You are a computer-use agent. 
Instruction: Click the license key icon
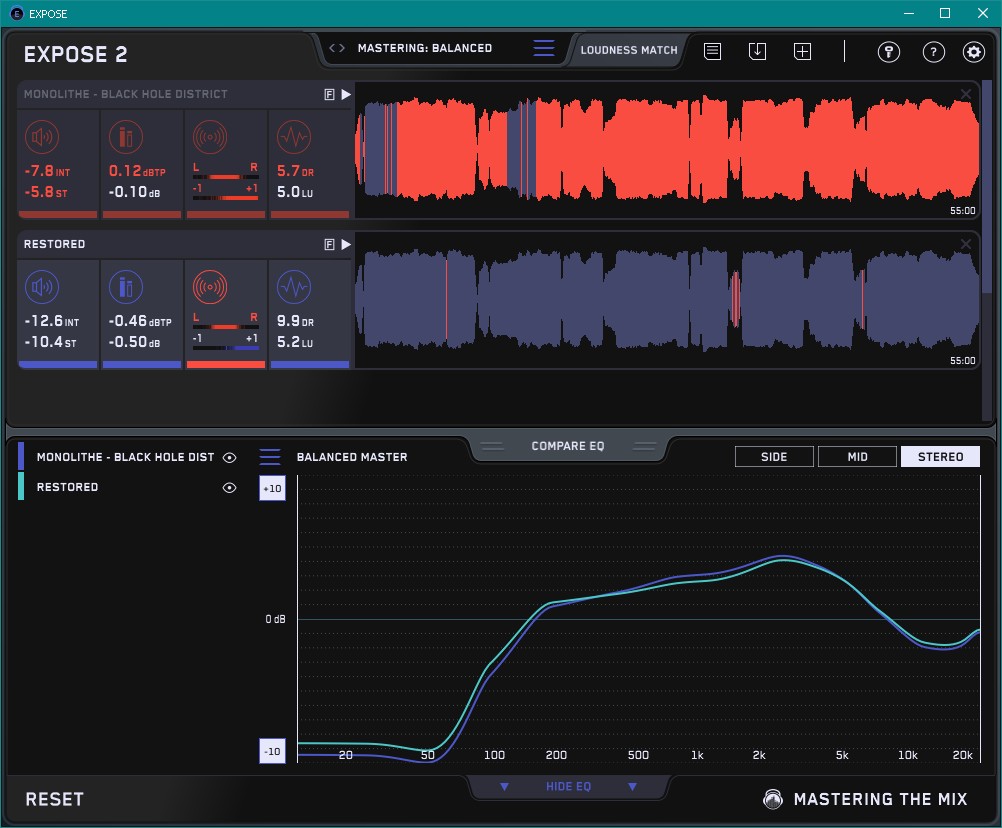(889, 52)
